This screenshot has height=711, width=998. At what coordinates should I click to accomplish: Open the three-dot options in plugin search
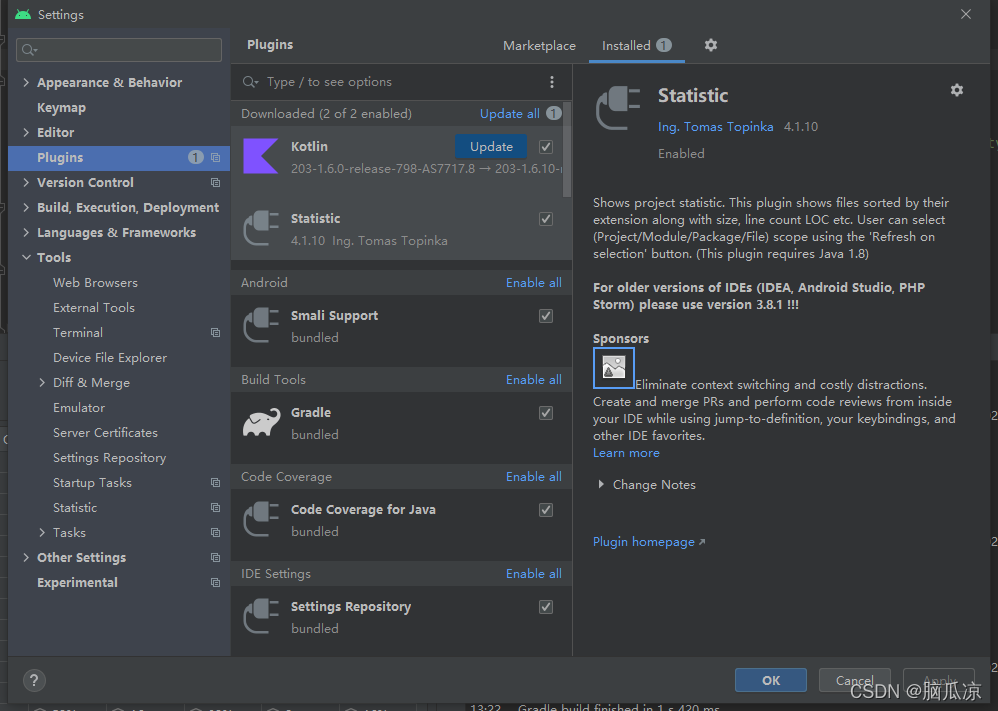tap(552, 81)
